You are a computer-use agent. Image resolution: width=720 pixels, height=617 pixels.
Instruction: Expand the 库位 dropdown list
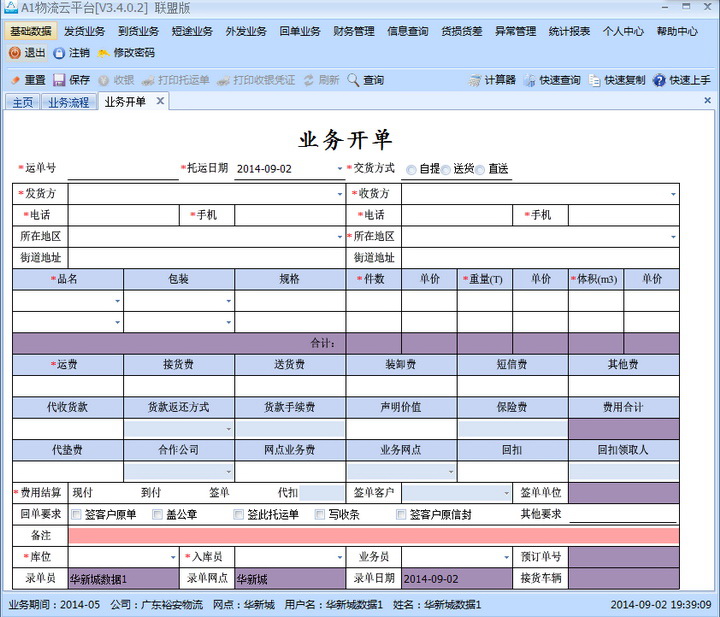click(x=172, y=557)
